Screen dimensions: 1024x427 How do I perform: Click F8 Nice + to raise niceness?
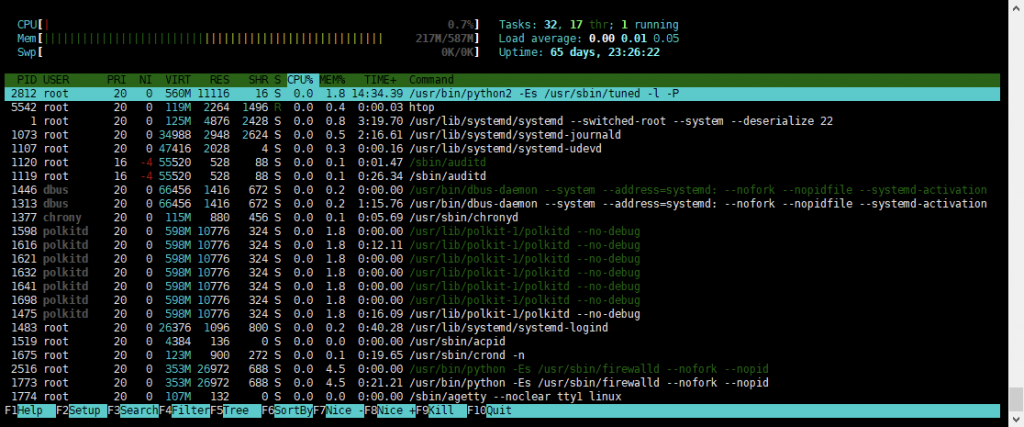pos(389,411)
